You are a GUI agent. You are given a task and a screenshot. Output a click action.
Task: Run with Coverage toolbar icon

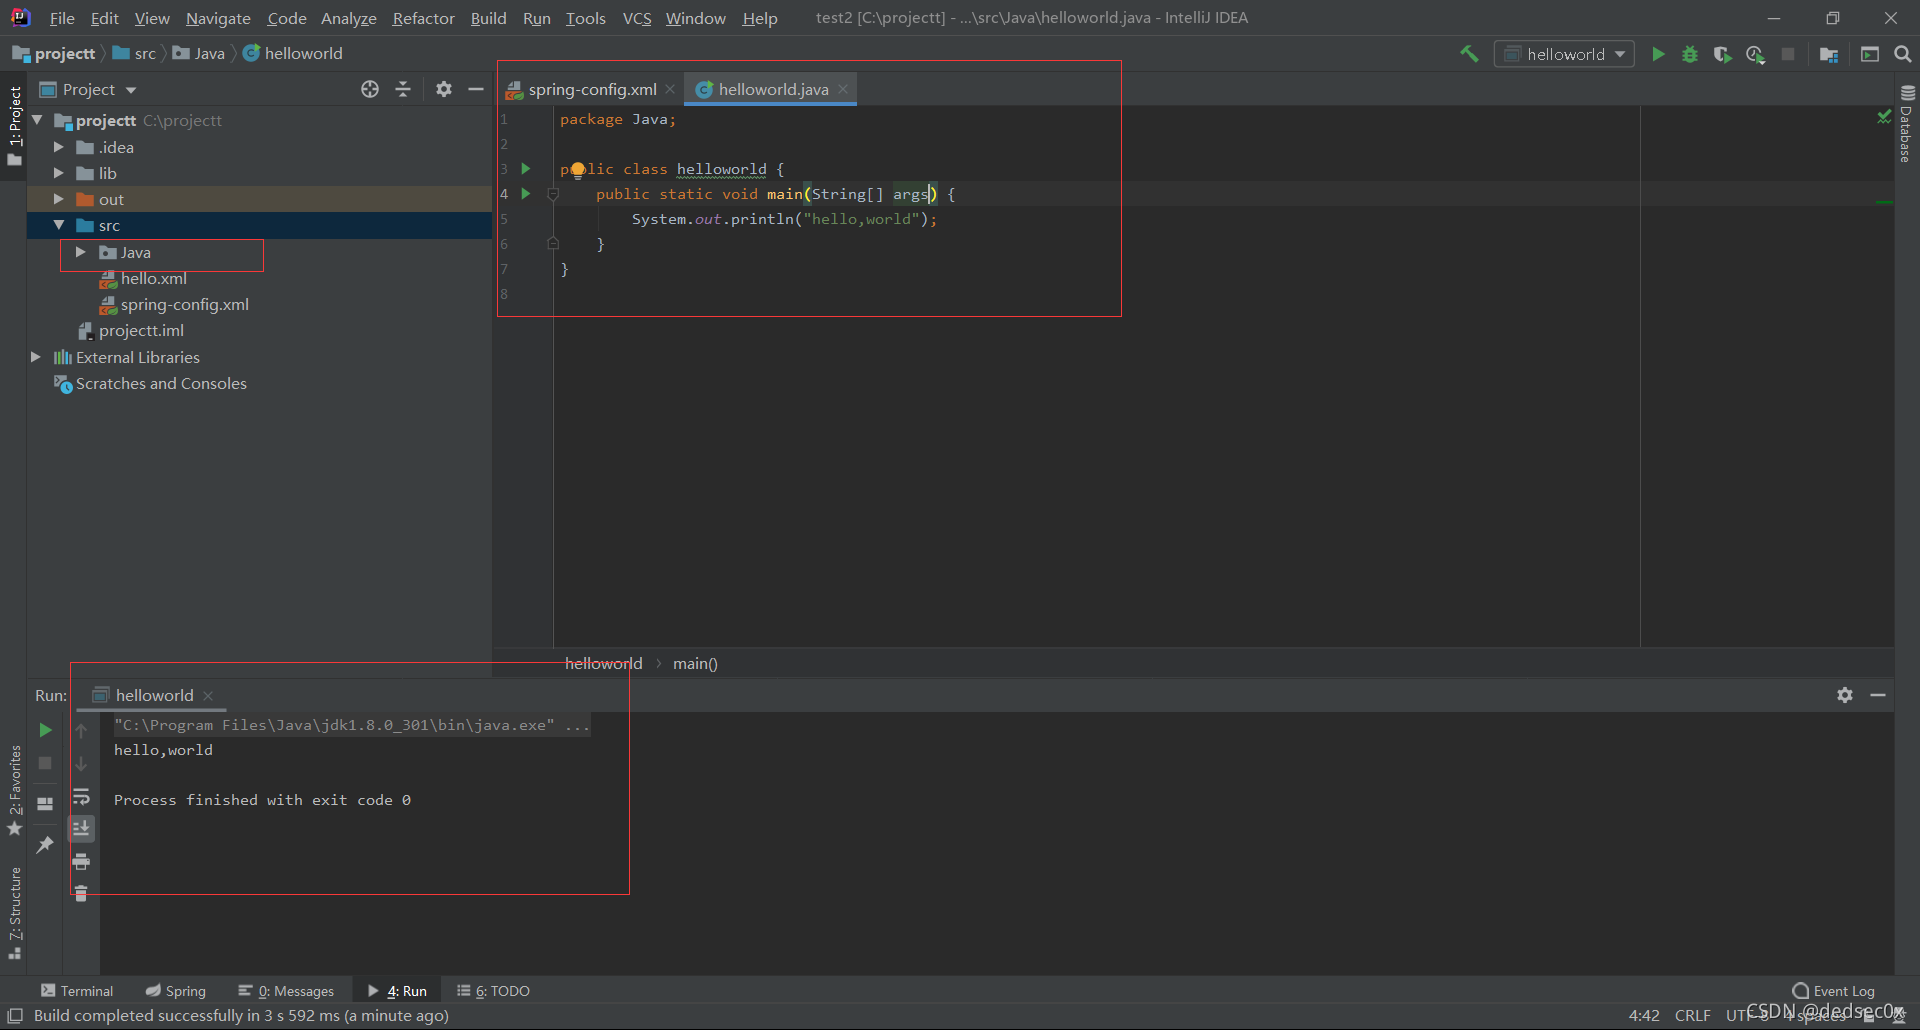[1722, 54]
